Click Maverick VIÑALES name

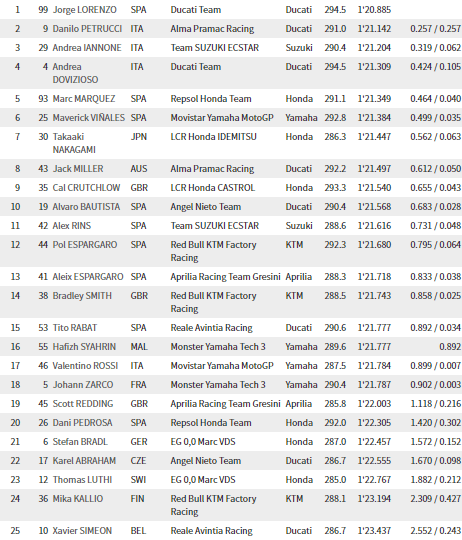tap(88, 117)
